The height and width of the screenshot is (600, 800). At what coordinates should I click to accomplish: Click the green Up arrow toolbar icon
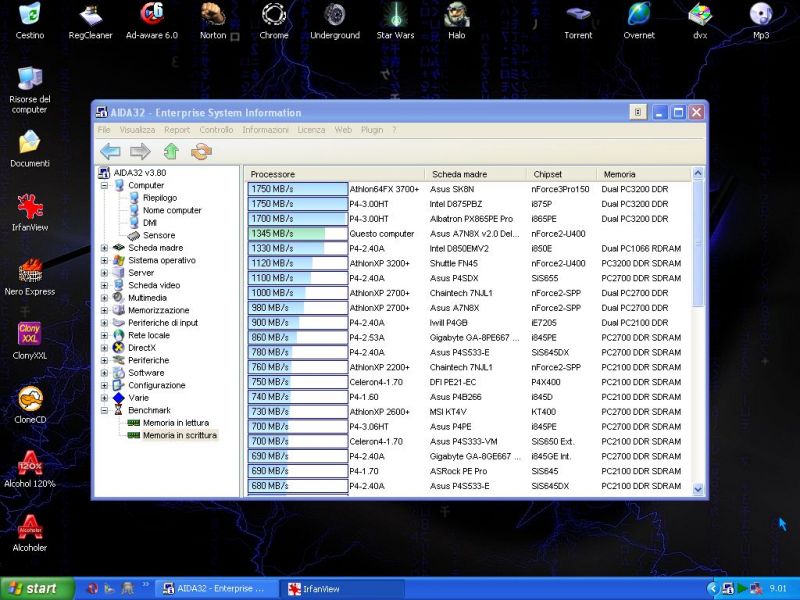point(171,152)
